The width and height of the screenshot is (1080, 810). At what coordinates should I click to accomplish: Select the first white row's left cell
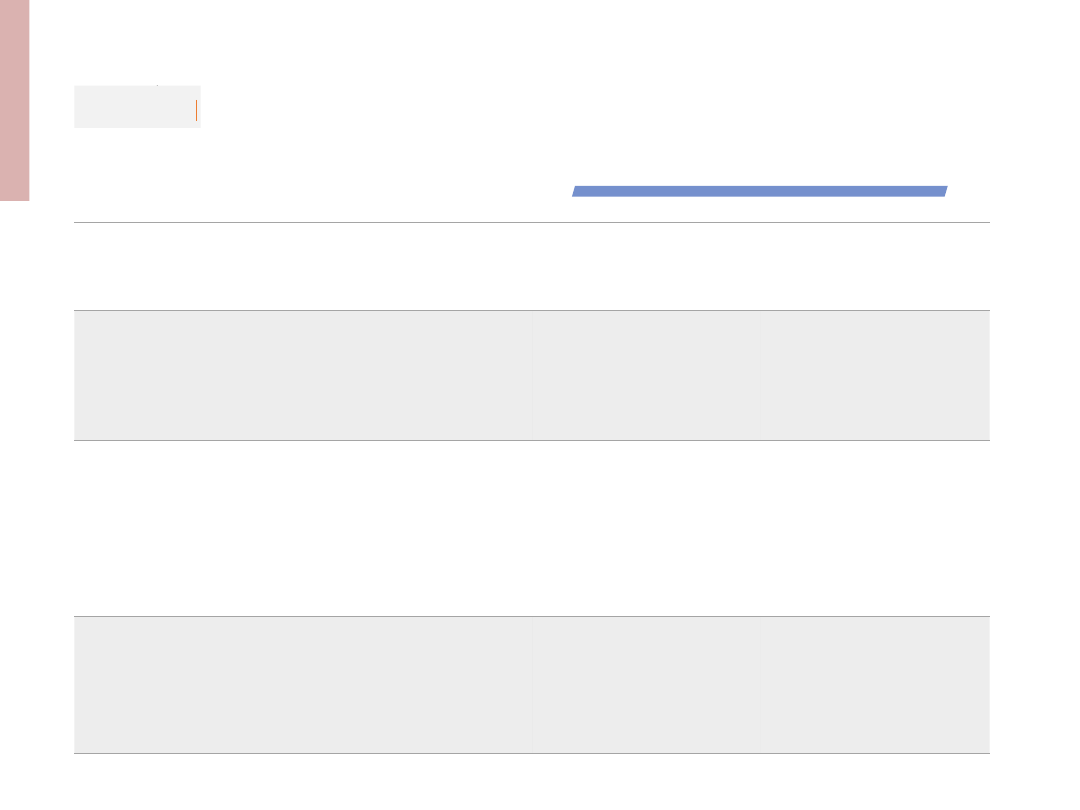303,267
